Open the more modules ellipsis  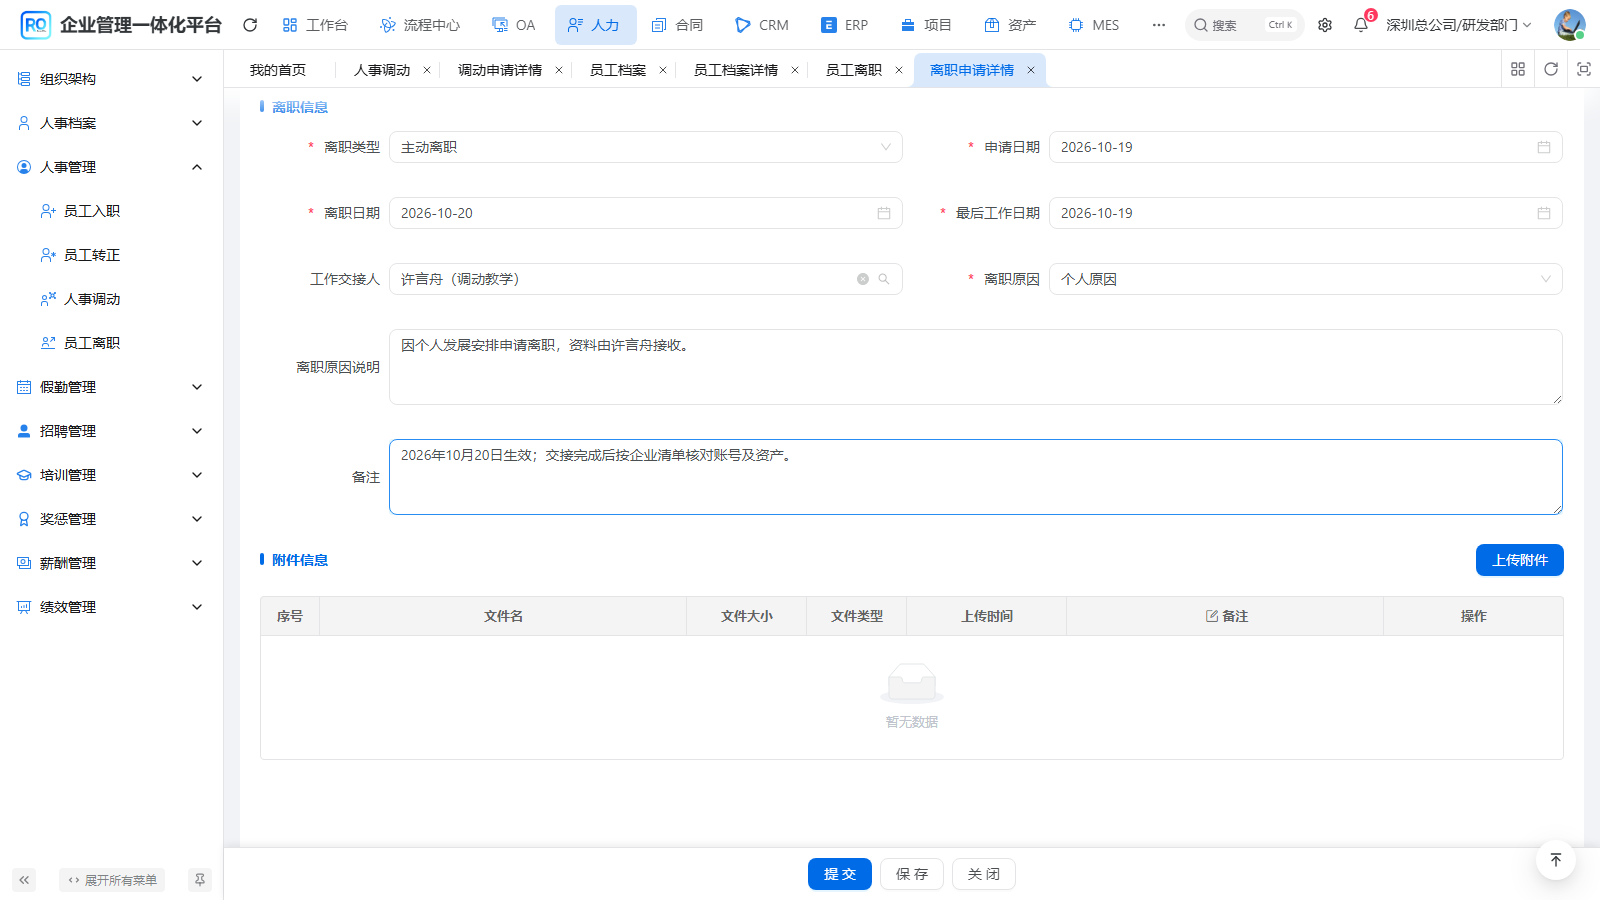[x=1159, y=25]
